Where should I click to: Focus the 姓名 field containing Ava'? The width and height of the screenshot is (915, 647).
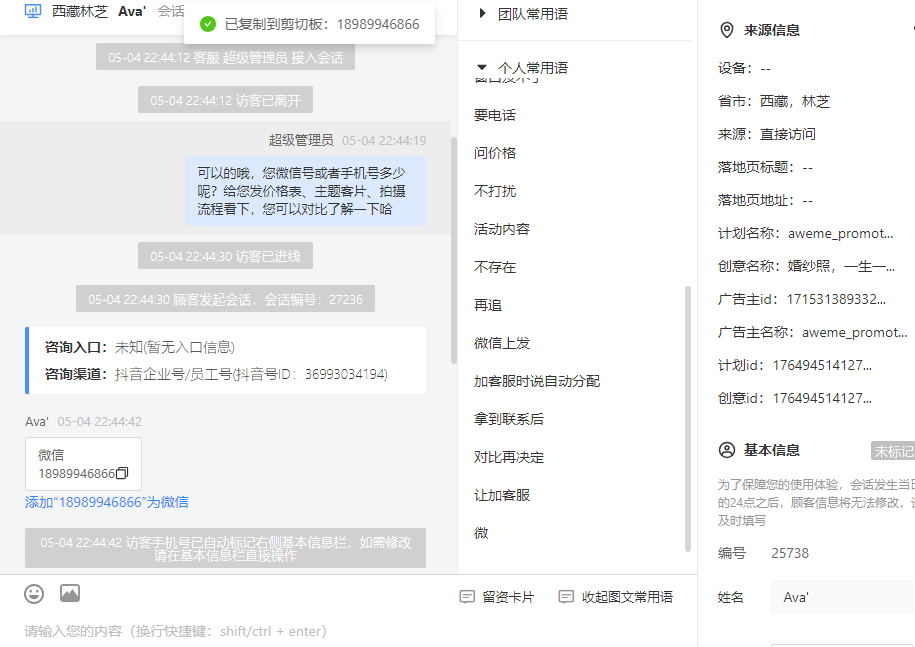point(841,597)
